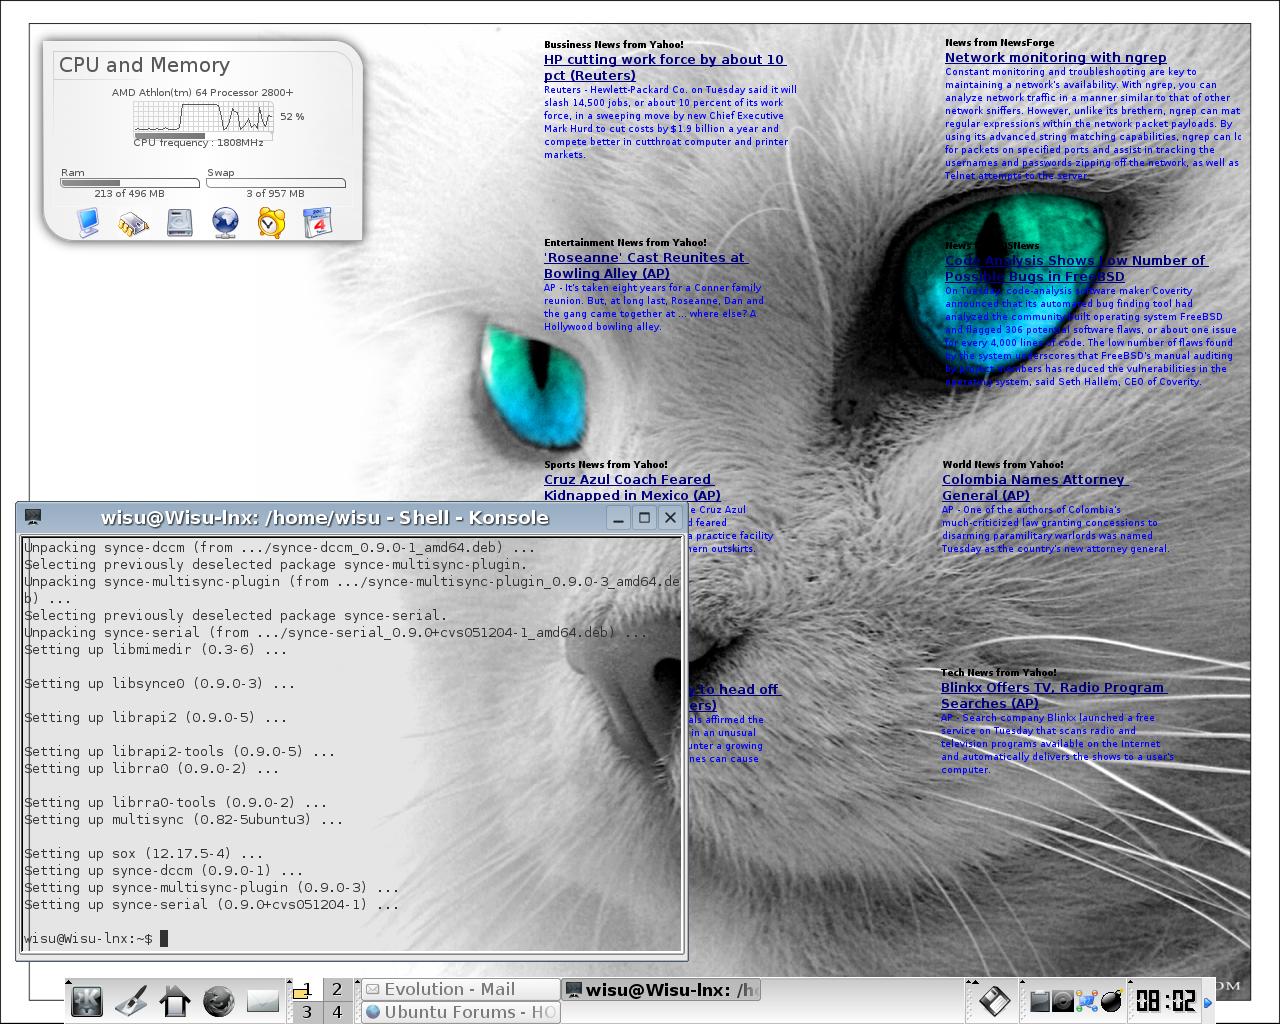Open the 'Roseanne' Cast Reunites headline
Screen dimensions: 1280x1024
(645, 265)
